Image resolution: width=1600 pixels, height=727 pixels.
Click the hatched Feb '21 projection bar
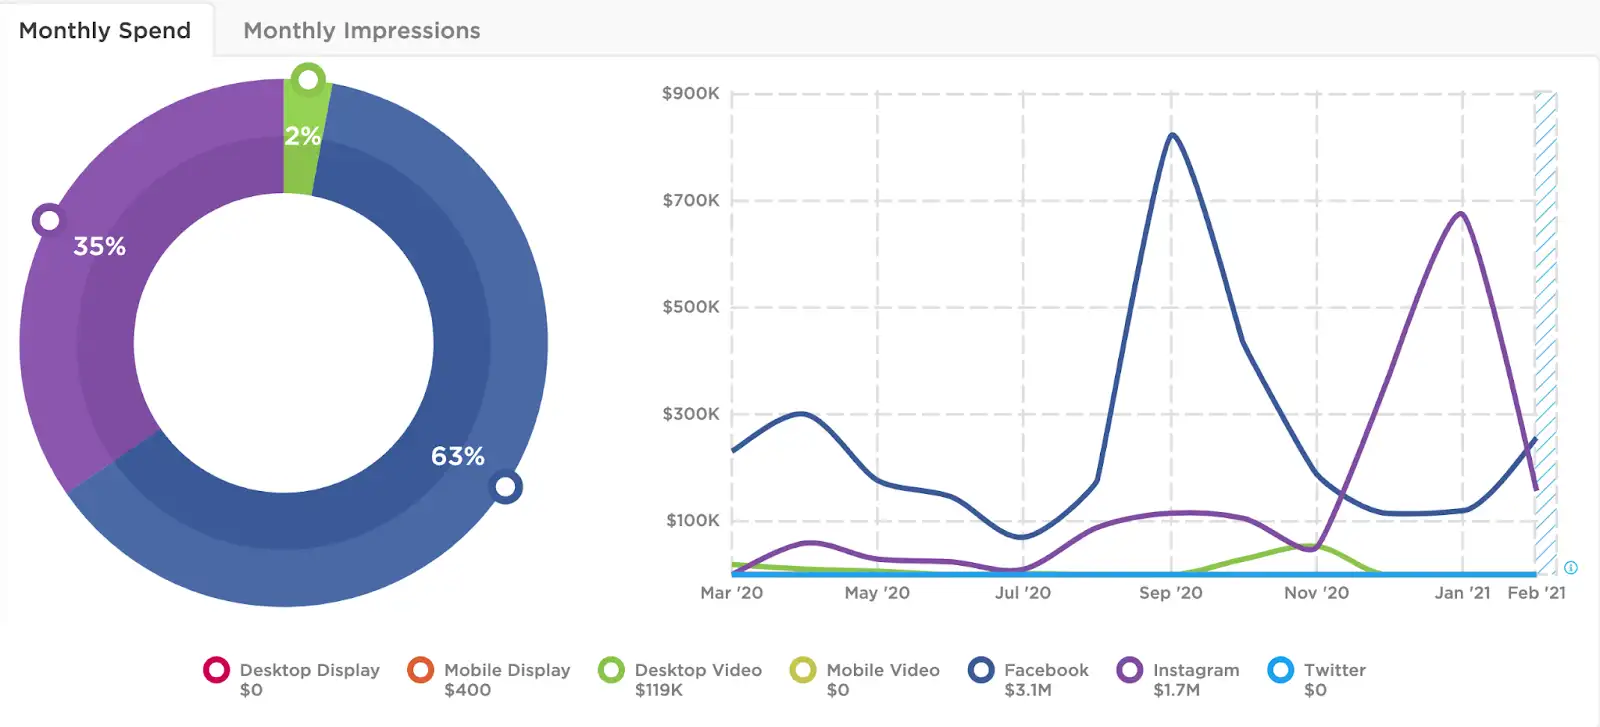tap(1546, 333)
